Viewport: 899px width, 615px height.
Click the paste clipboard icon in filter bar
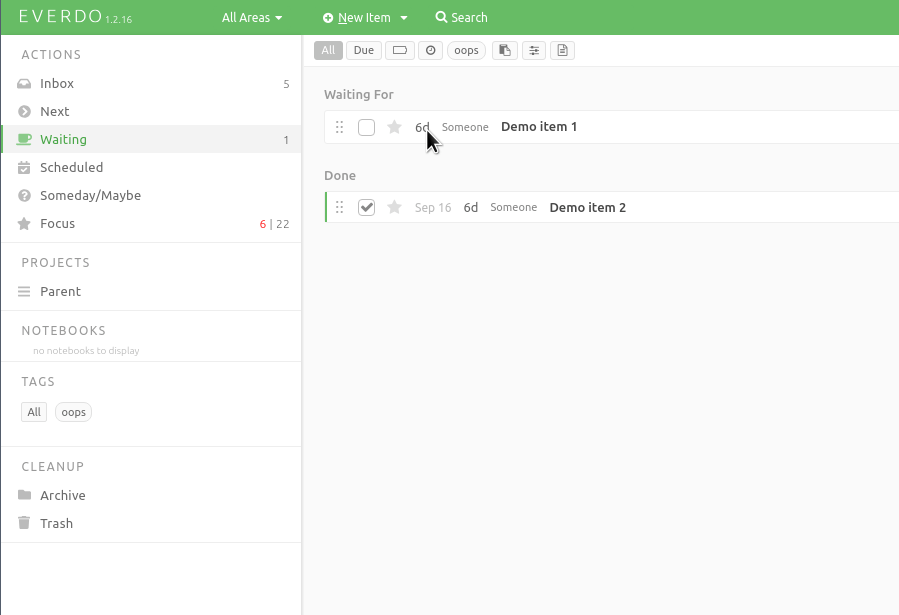coord(505,50)
